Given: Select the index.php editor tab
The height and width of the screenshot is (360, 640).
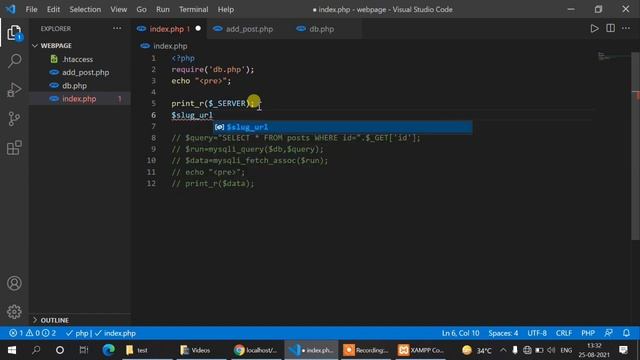Looking at the screenshot, I should point(168,29).
